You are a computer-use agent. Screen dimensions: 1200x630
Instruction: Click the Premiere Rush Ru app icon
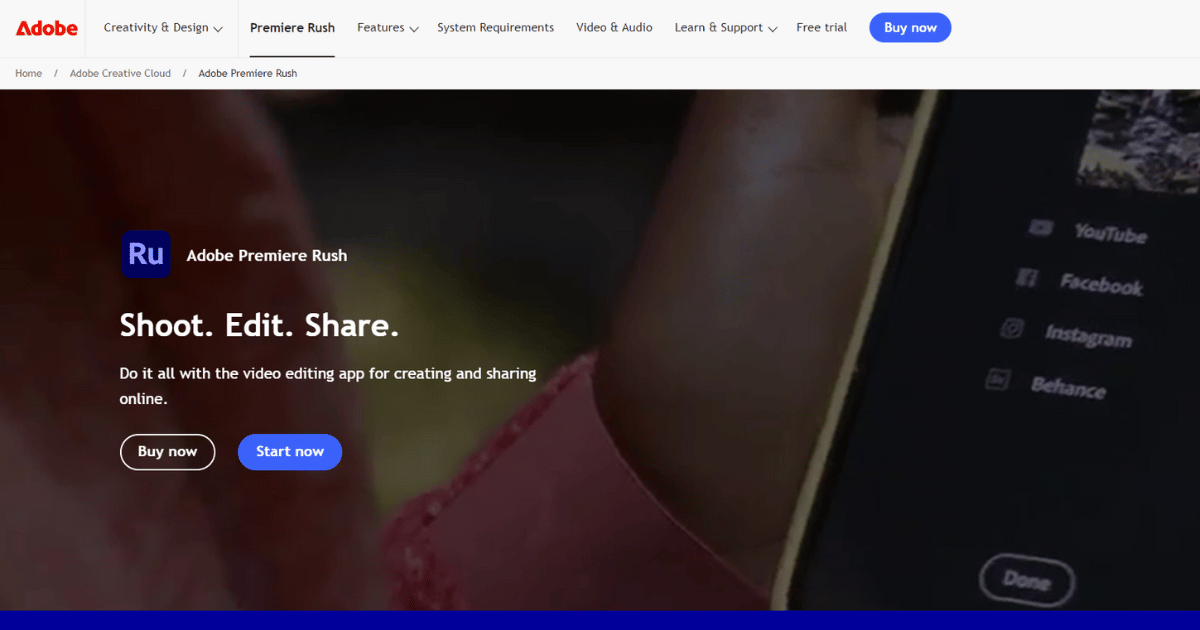(146, 254)
